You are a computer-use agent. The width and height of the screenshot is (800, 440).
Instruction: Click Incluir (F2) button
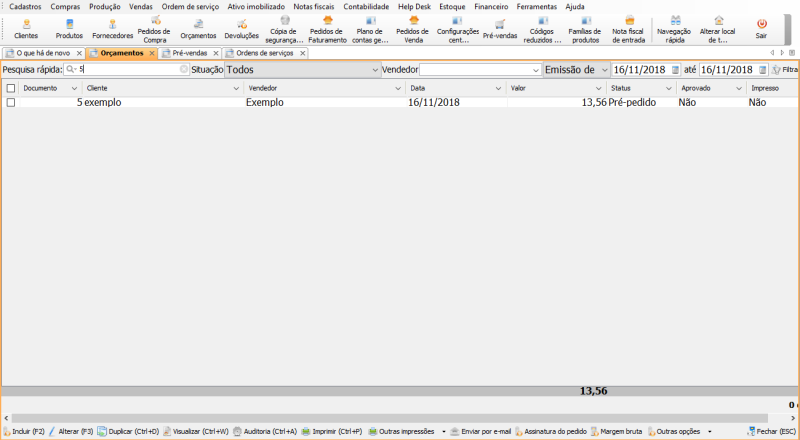24,431
